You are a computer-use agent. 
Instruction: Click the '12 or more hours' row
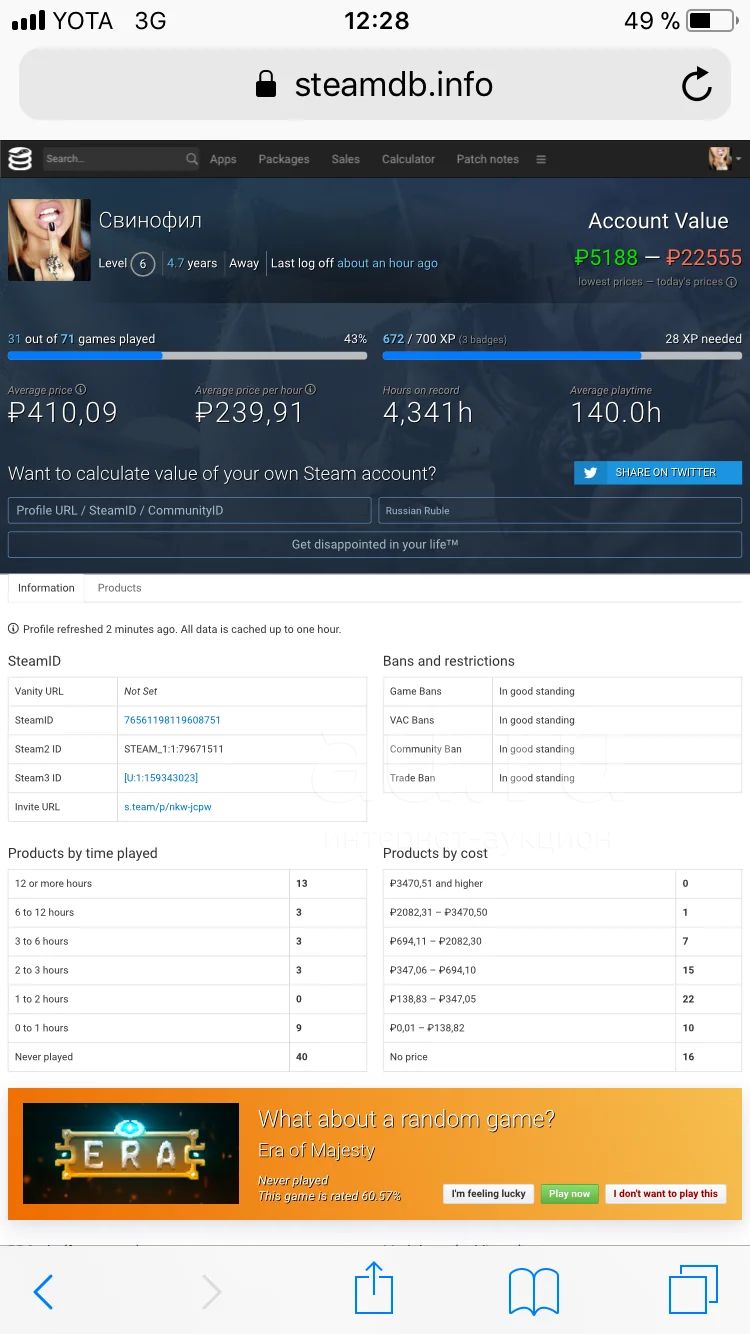187,884
